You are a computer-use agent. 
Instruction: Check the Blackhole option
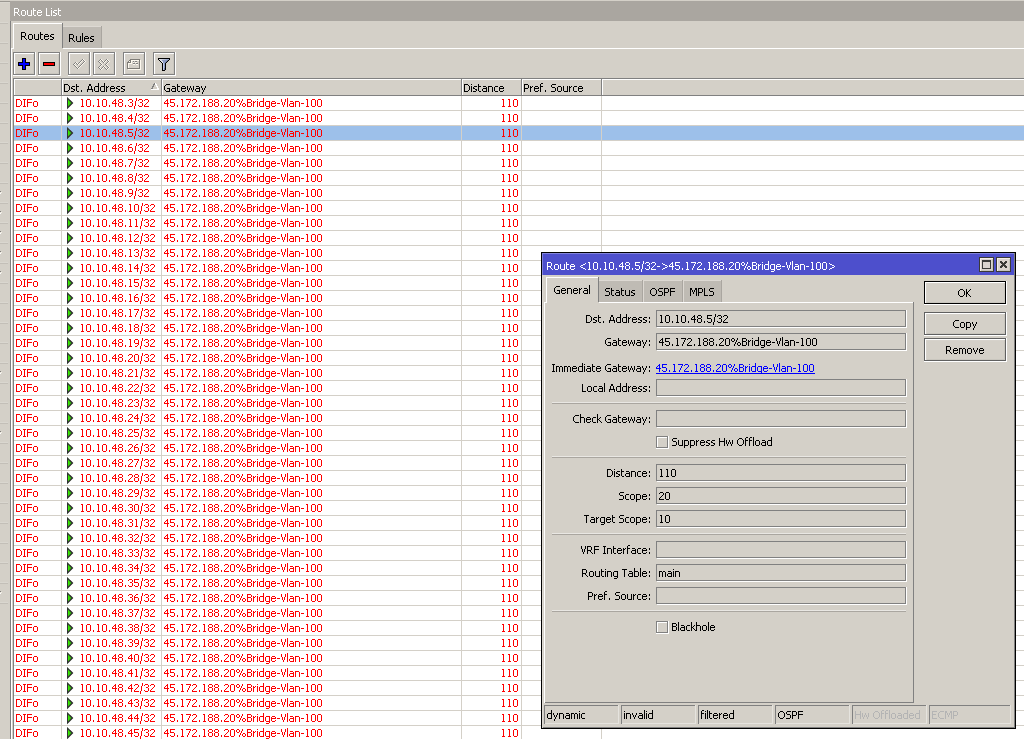click(662, 627)
